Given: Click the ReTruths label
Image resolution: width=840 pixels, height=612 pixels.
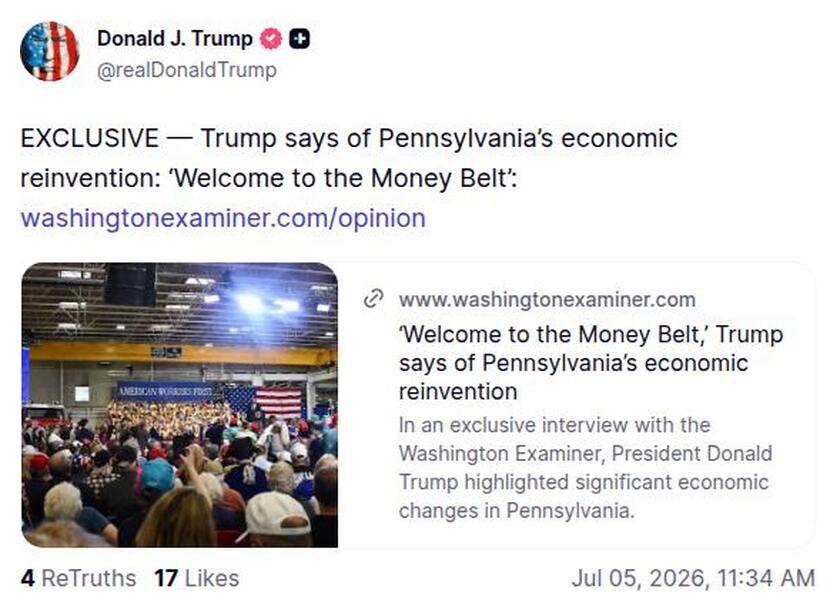Looking at the screenshot, I should 88,578.
